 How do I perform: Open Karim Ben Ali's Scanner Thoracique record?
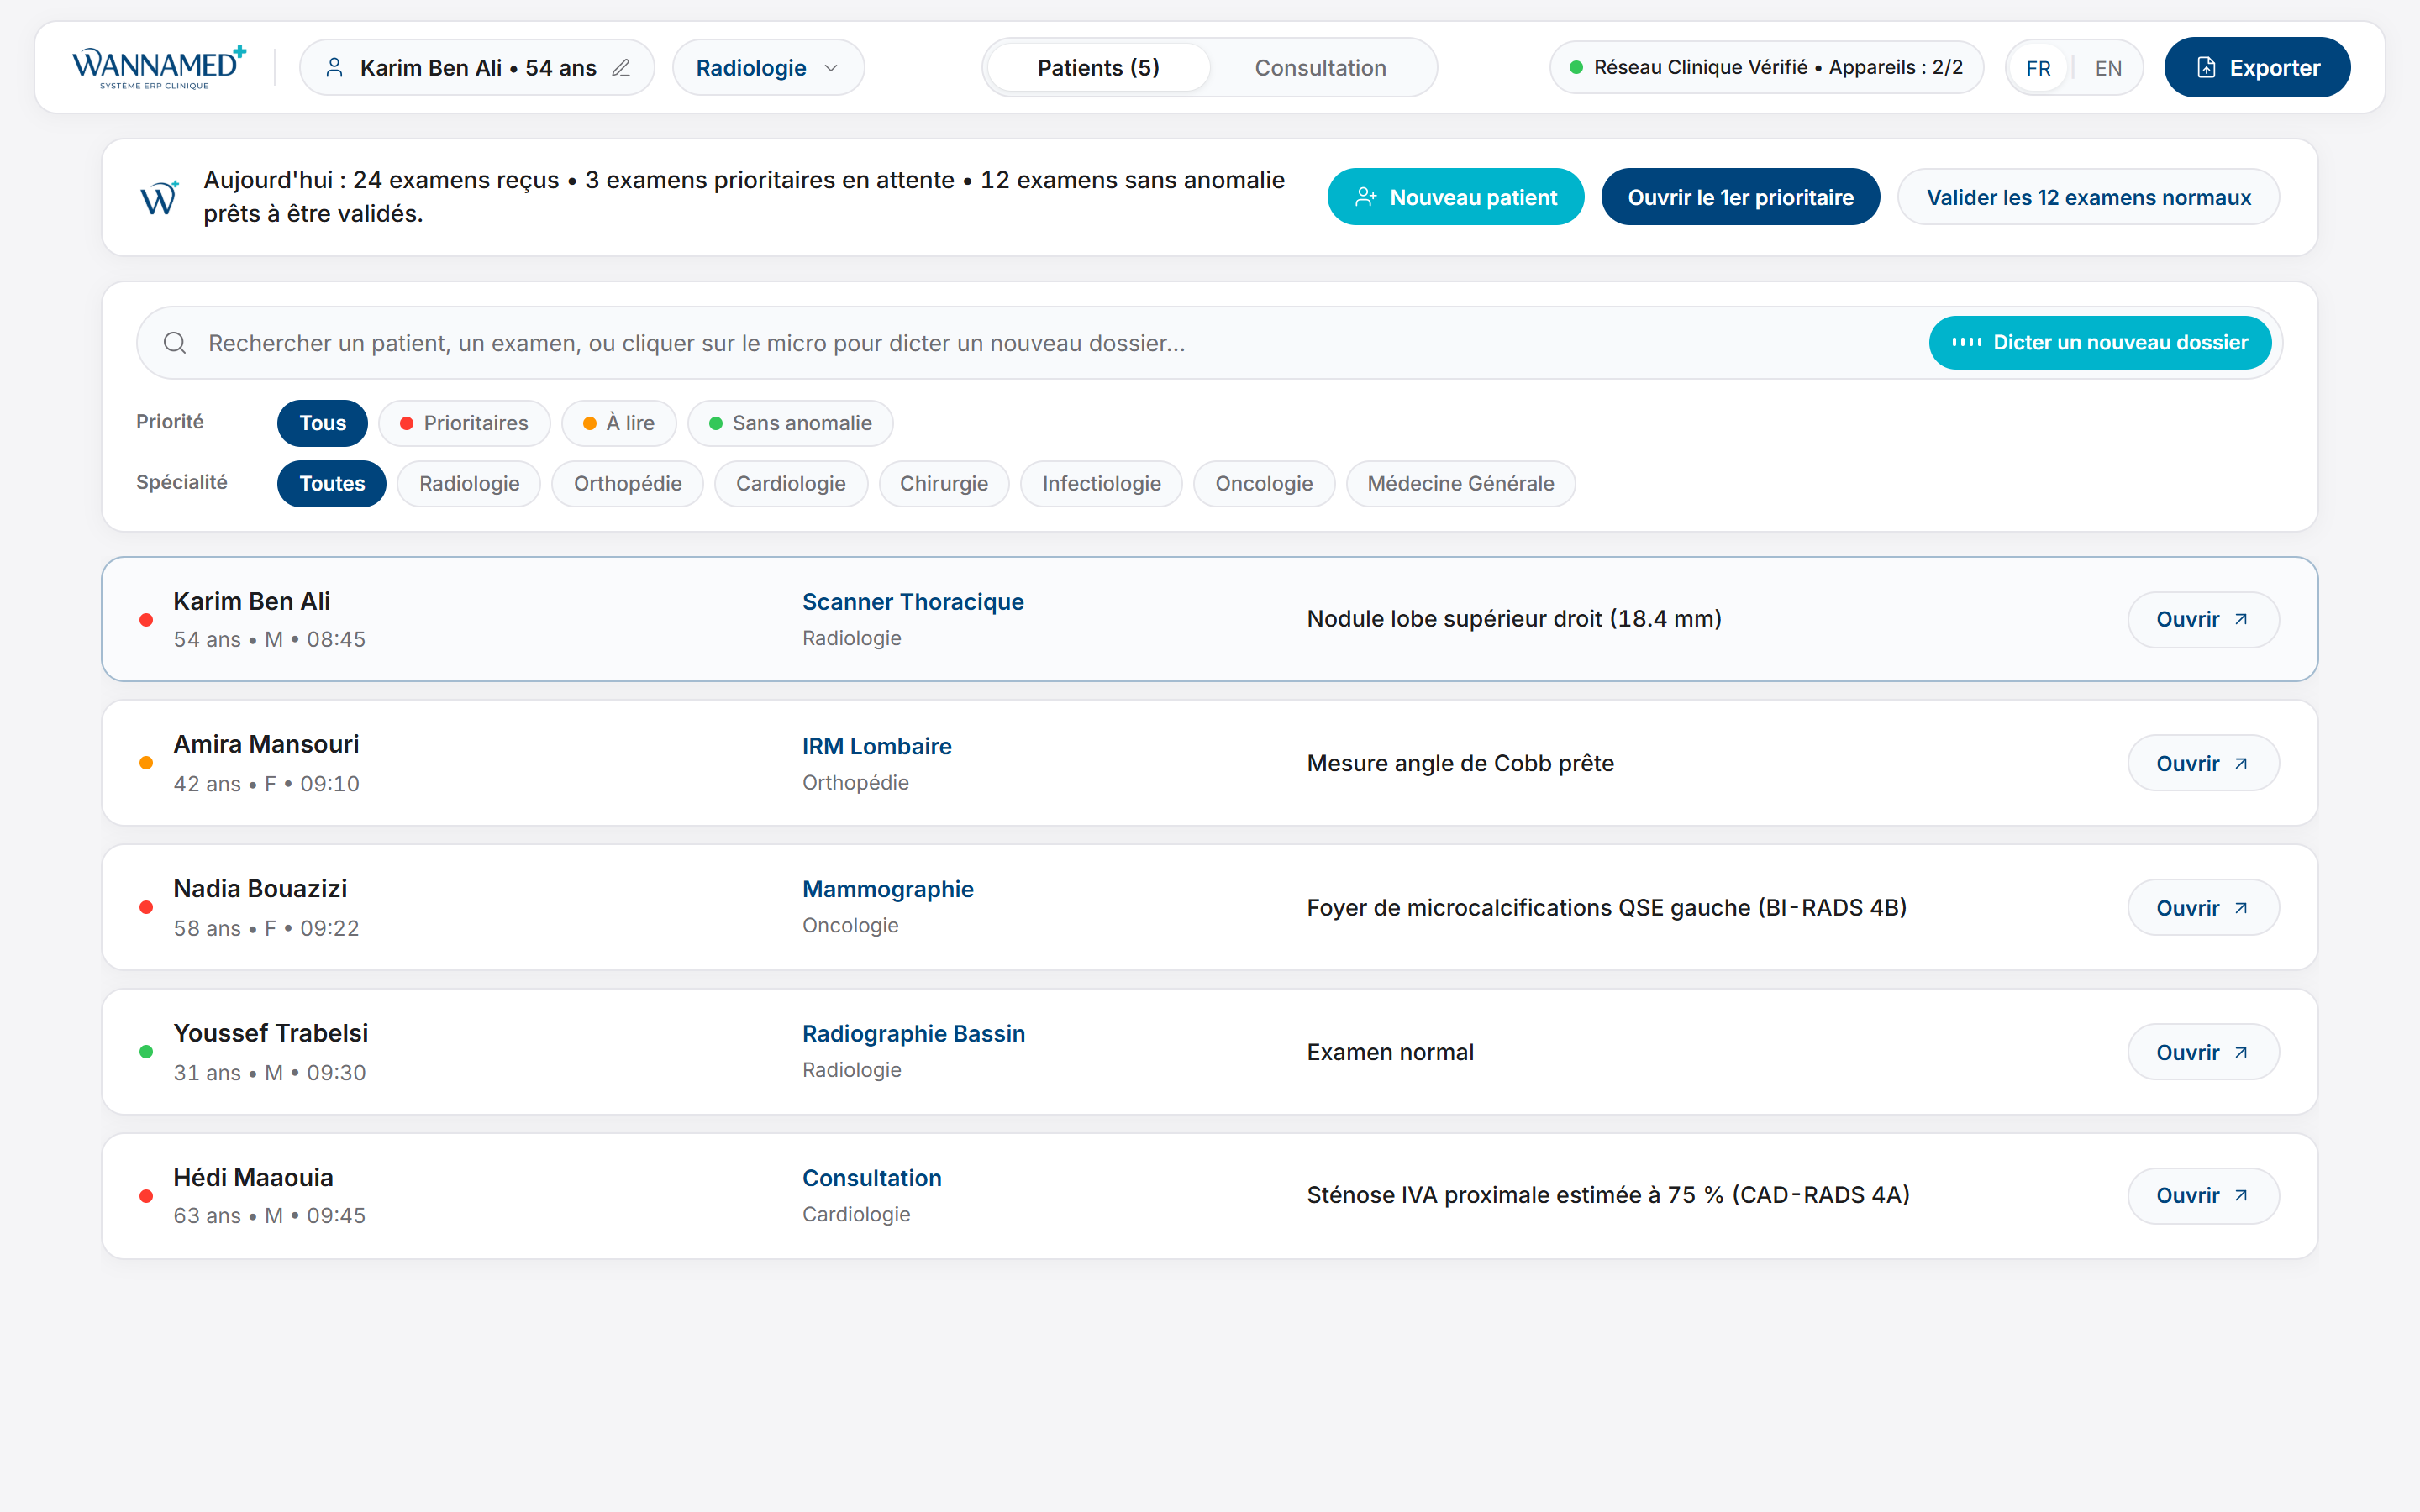click(x=2203, y=620)
